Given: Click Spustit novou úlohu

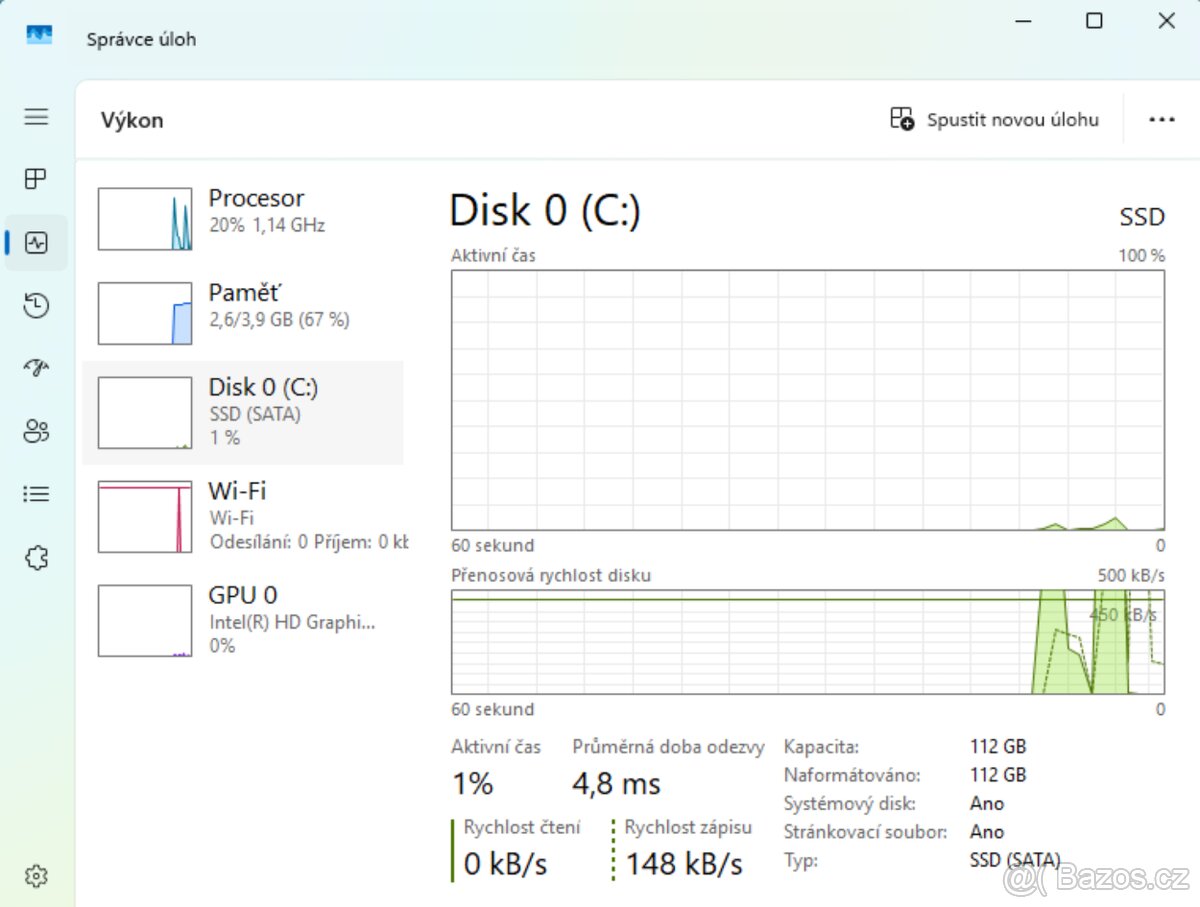Looking at the screenshot, I should pyautogui.click(x=995, y=118).
